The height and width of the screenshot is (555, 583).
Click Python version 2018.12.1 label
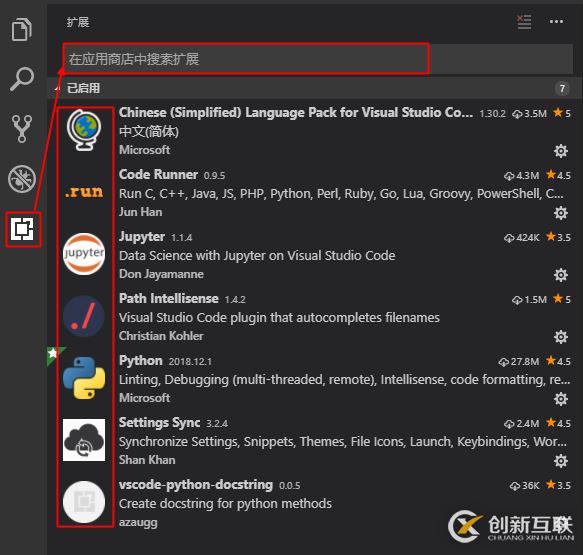pos(190,362)
